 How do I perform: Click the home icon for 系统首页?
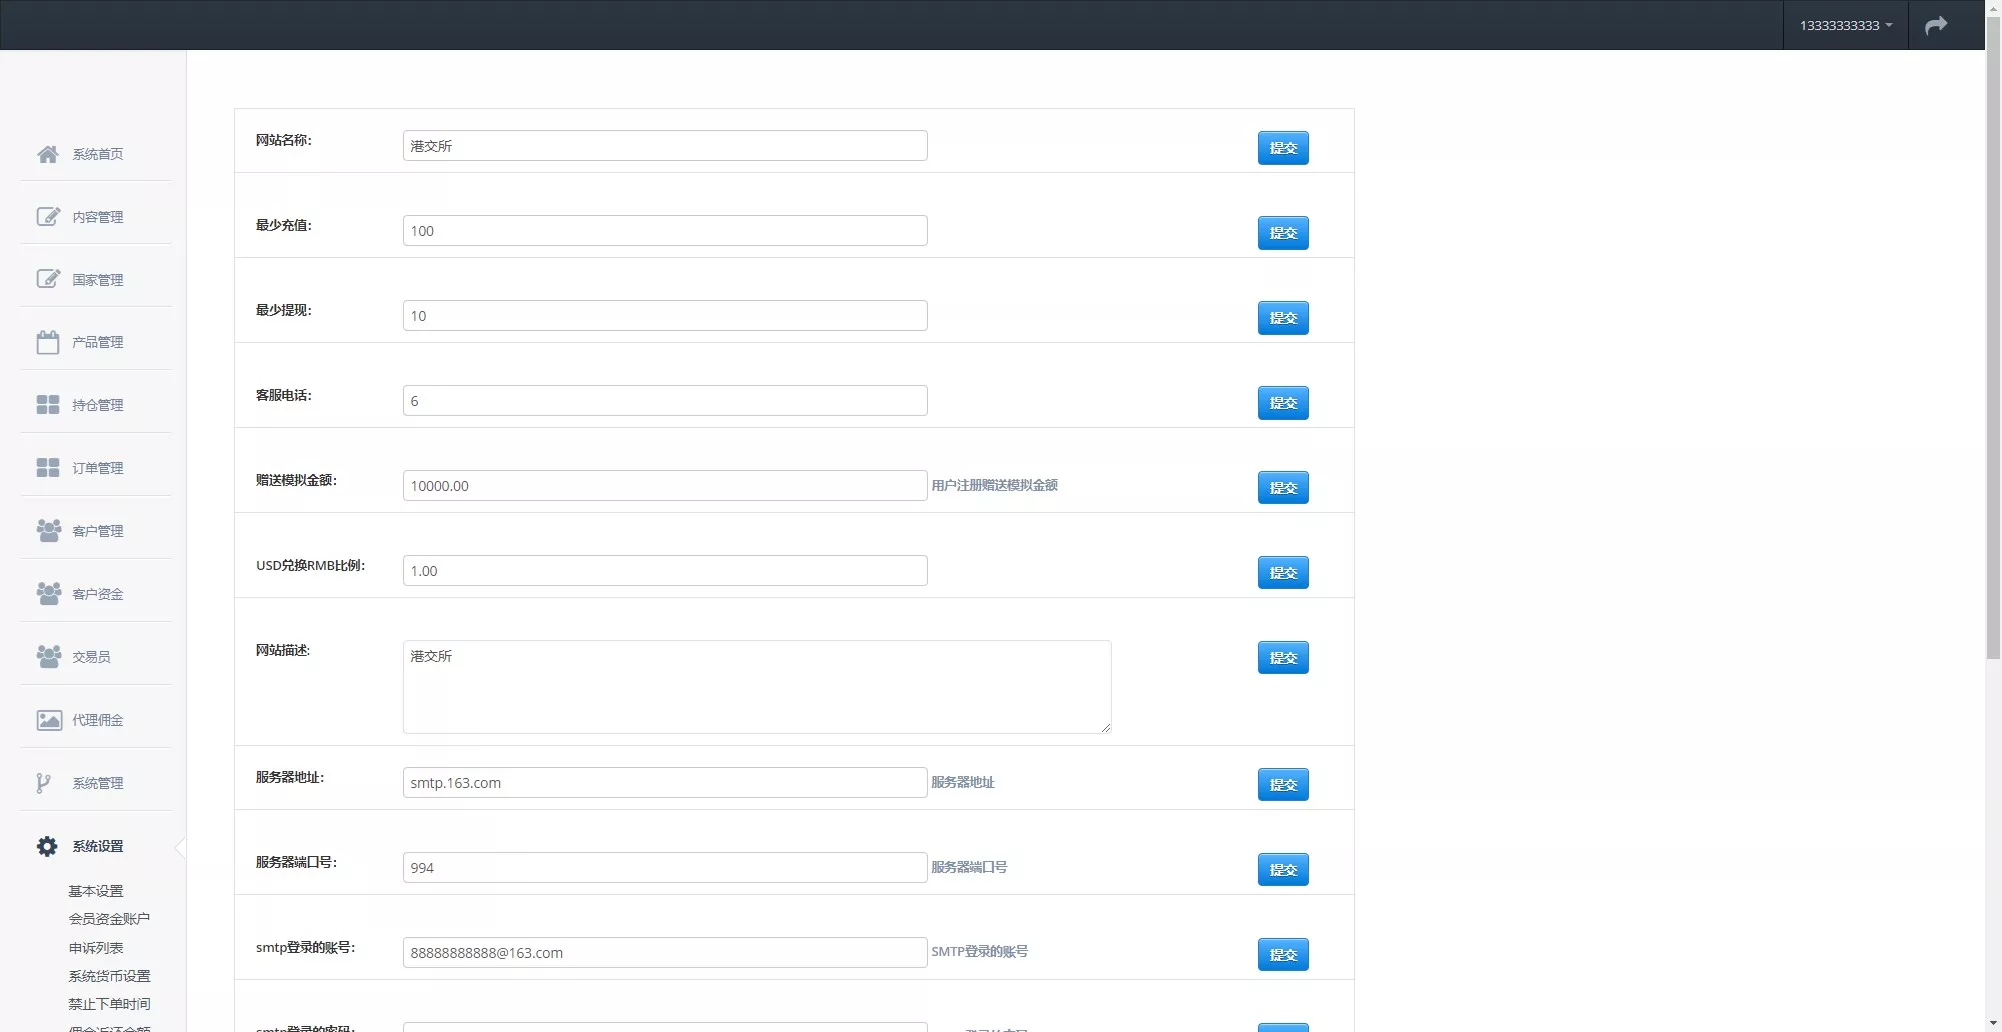tap(48, 154)
